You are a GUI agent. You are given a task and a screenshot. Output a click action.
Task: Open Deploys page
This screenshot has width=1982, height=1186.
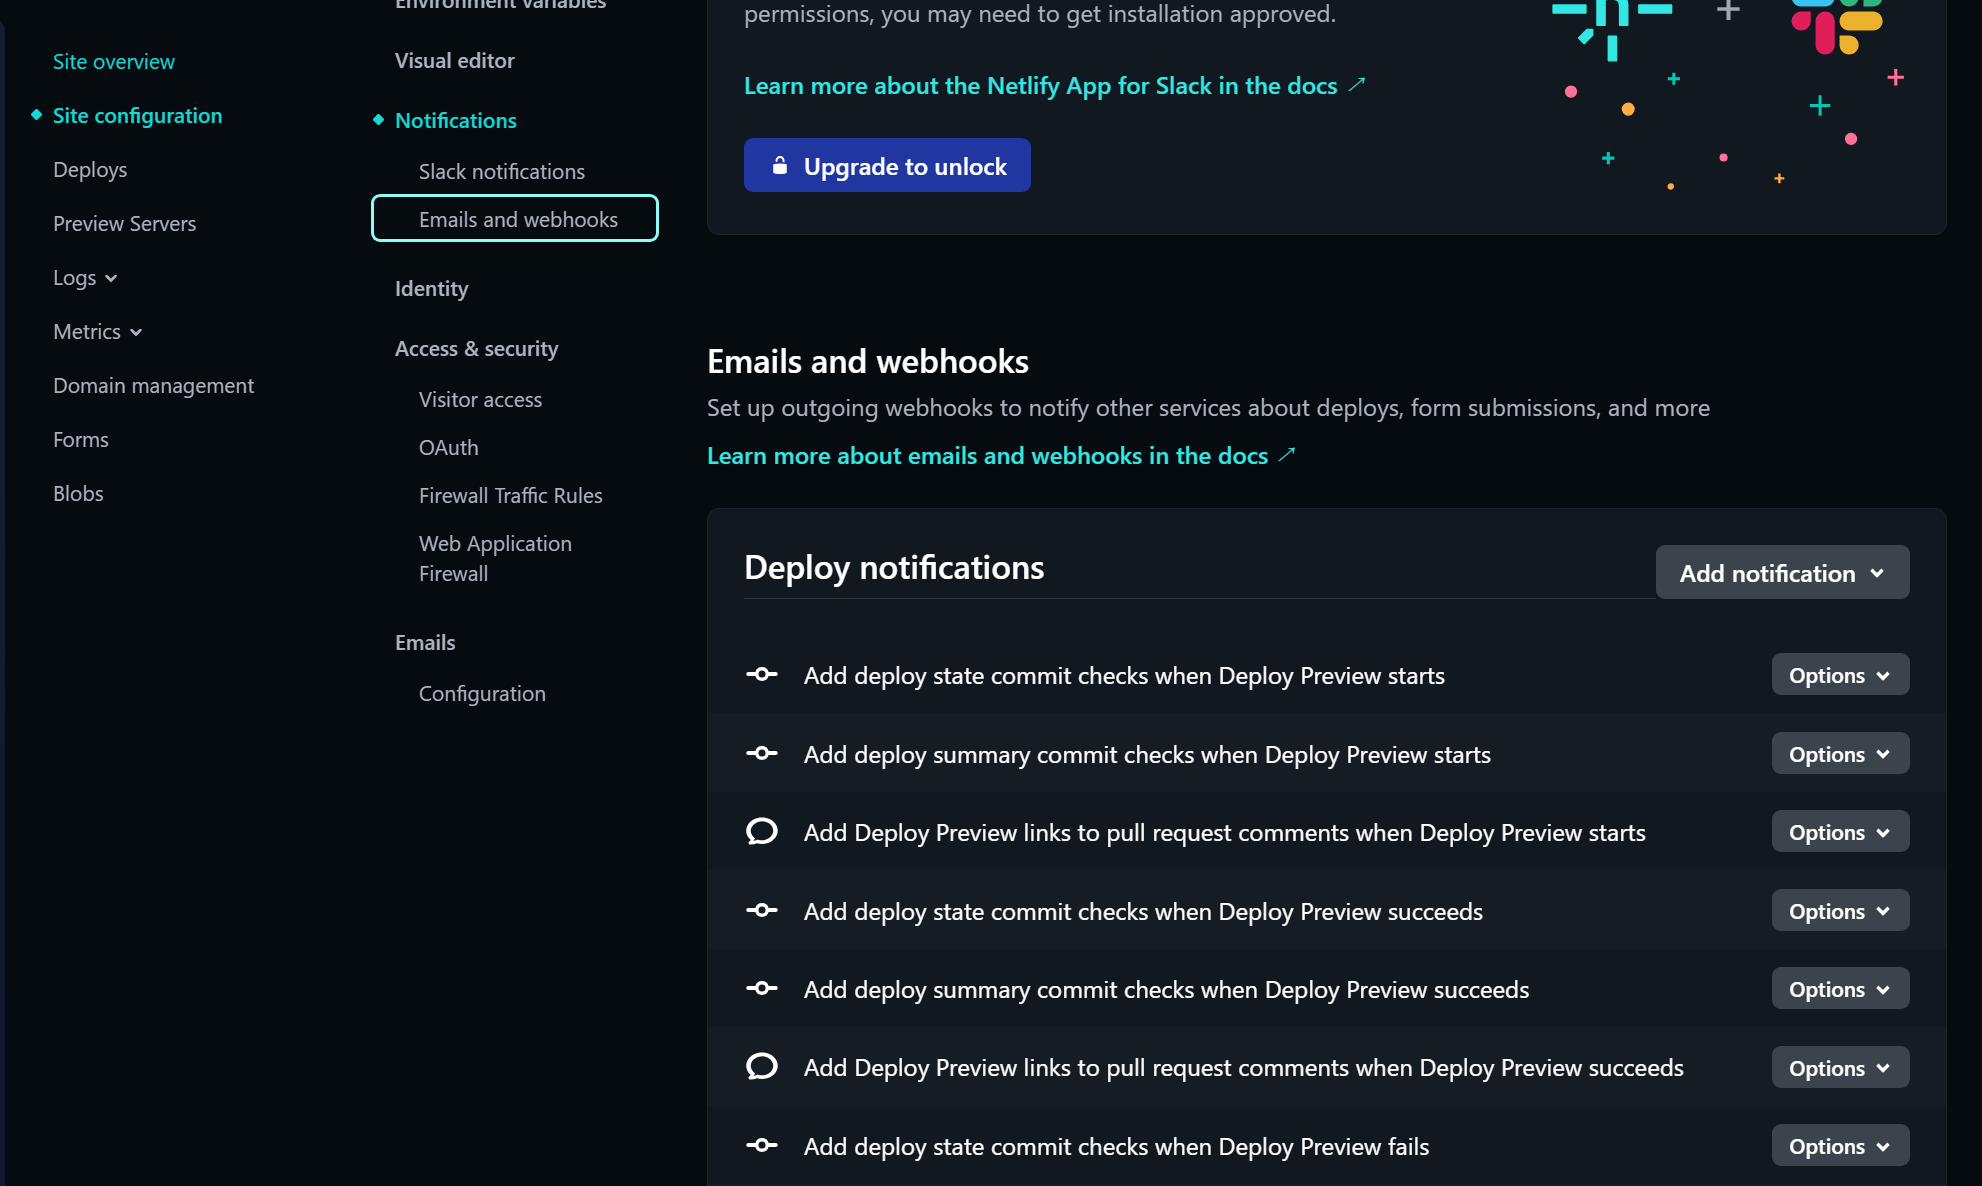coord(90,170)
